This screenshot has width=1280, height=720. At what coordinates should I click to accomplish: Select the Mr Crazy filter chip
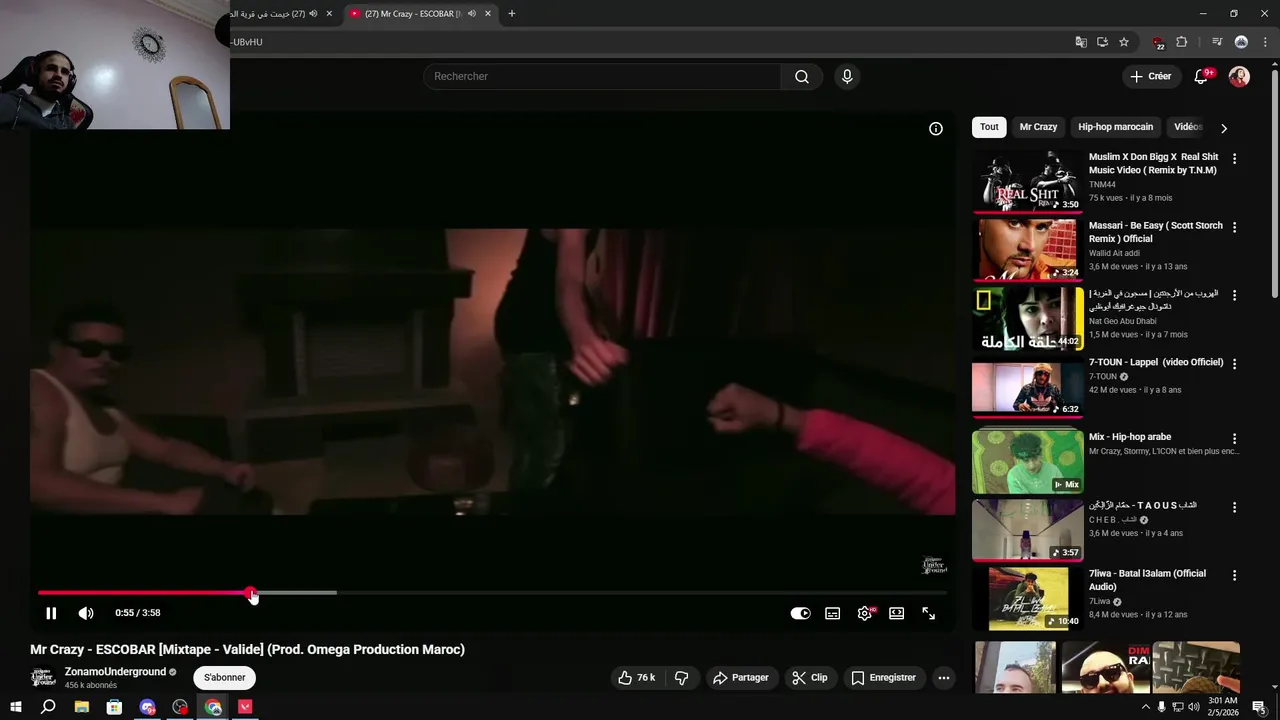(1038, 127)
